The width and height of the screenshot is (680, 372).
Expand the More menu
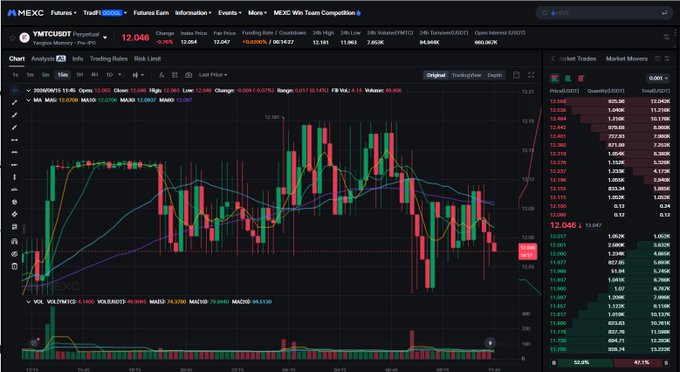point(257,13)
